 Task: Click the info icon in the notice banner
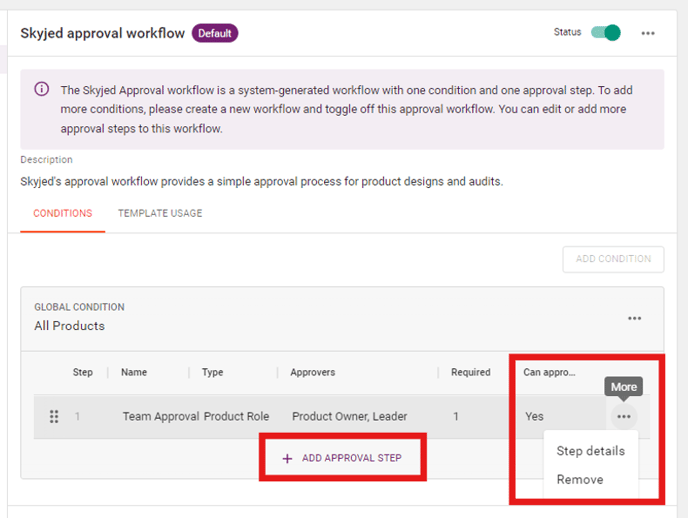(42, 89)
